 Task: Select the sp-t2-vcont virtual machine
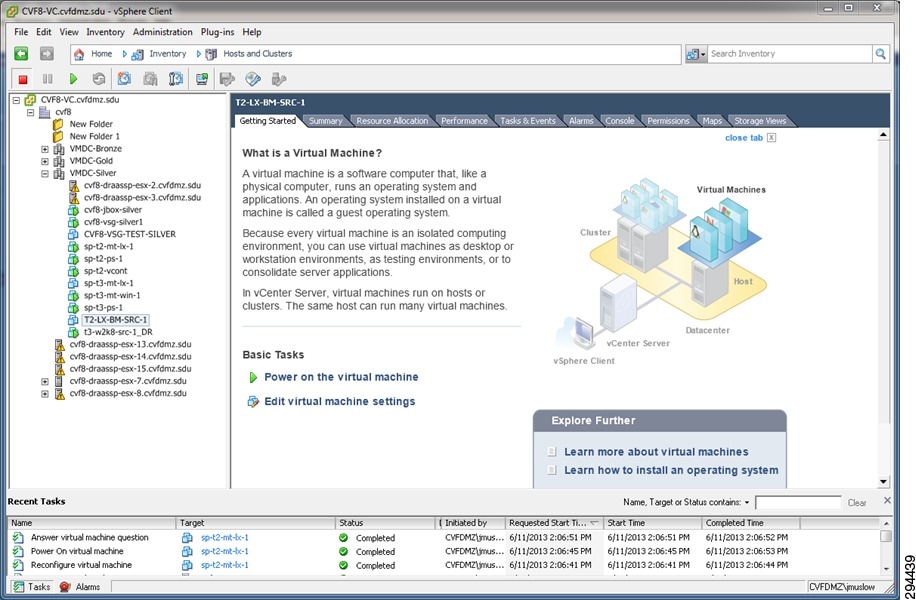(x=105, y=271)
